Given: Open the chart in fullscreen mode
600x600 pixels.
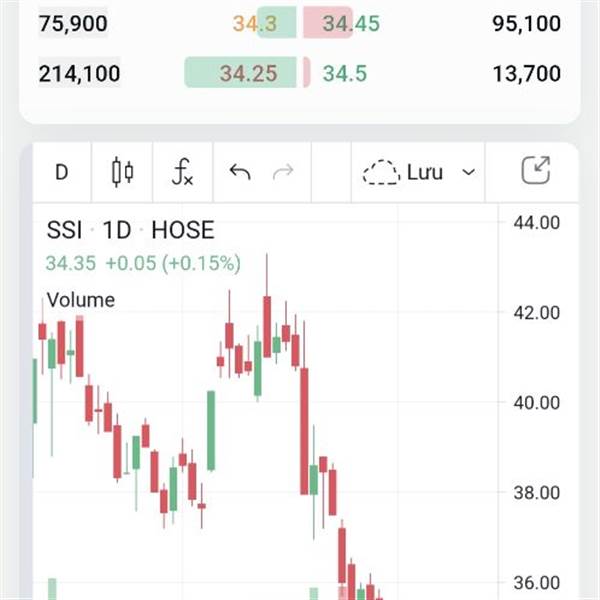Looking at the screenshot, I should pos(537,172).
